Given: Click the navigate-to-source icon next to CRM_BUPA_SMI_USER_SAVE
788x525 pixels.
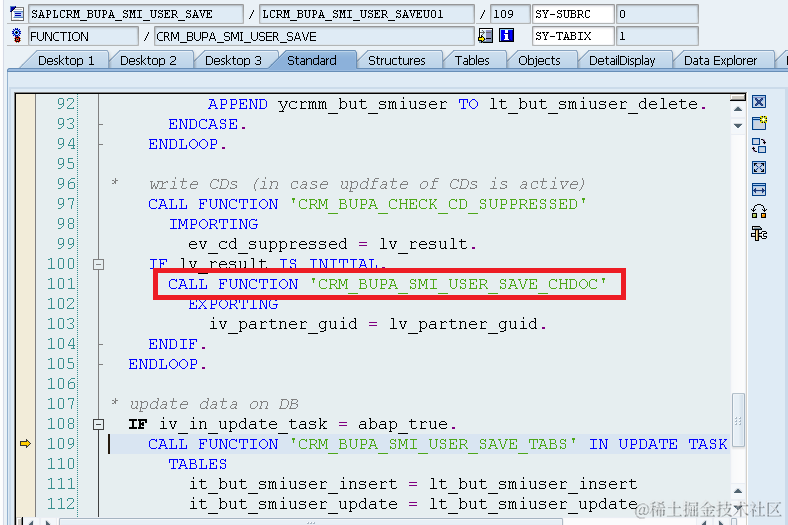Looking at the screenshot, I should (x=485, y=36).
